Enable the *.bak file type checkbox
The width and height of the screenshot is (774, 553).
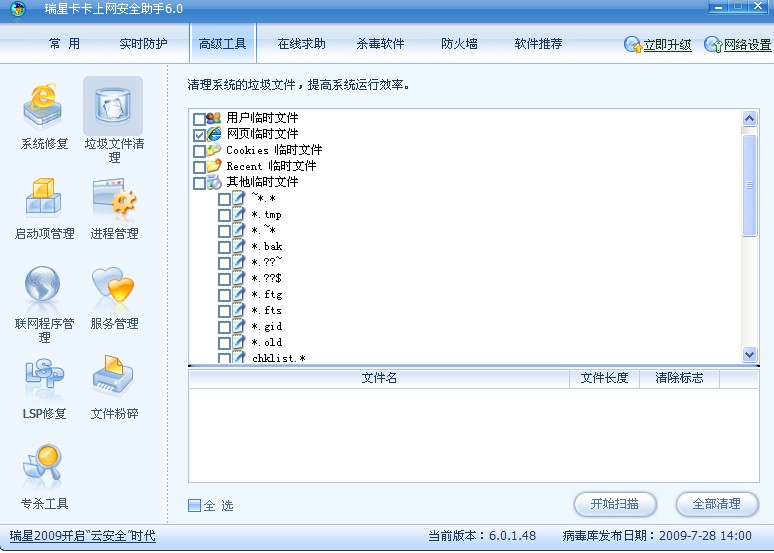pos(224,247)
